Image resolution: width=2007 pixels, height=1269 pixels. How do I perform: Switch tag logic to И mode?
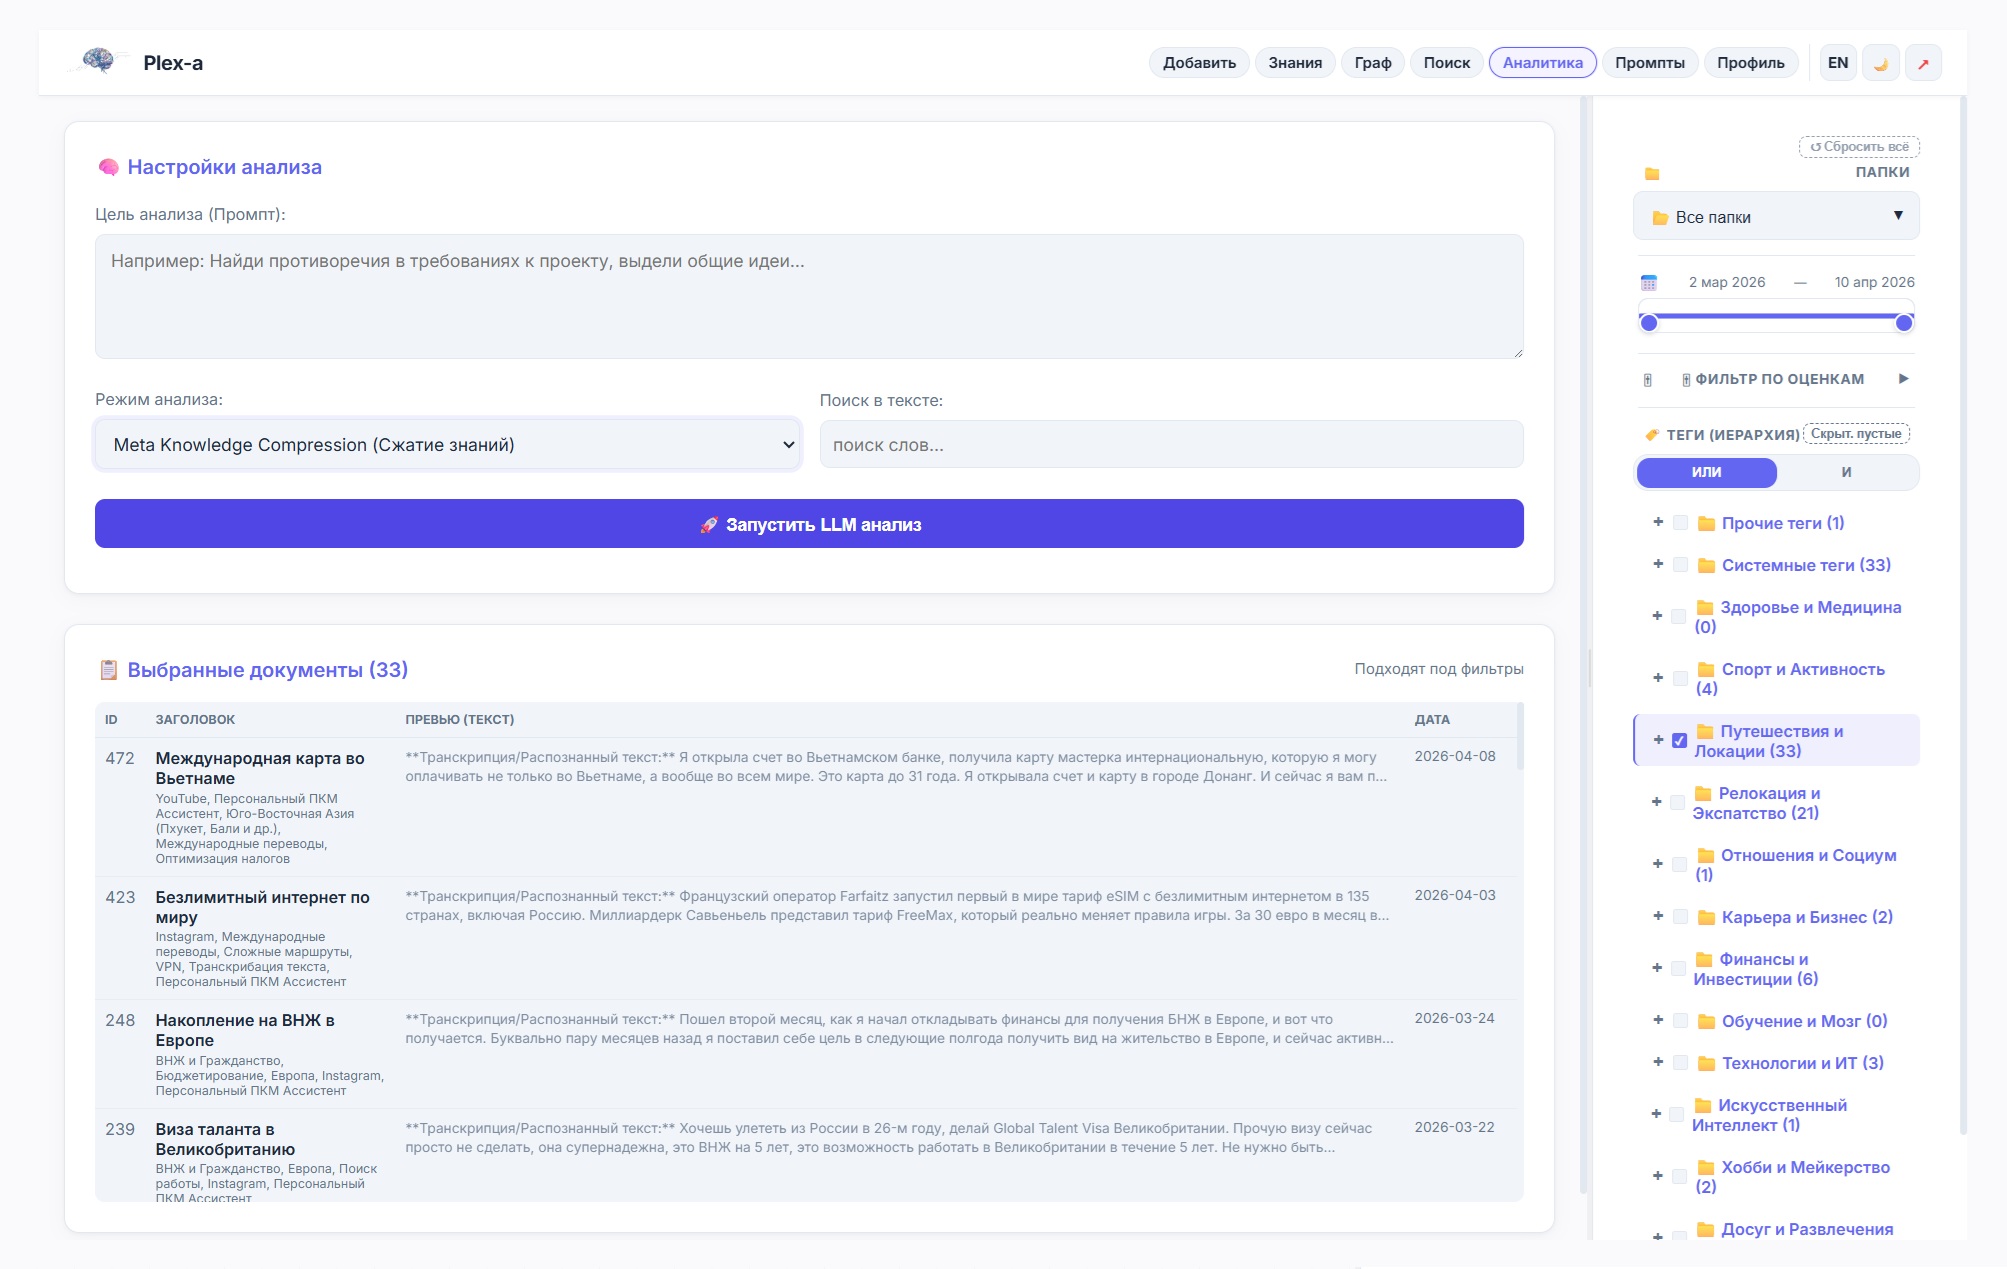tap(1846, 472)
